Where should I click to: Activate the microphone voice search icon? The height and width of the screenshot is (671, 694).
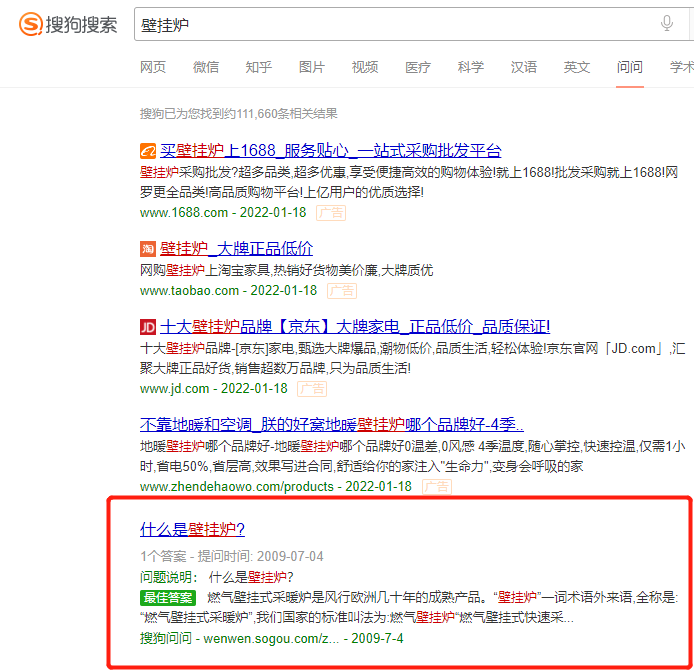click(x=667, y=23)
